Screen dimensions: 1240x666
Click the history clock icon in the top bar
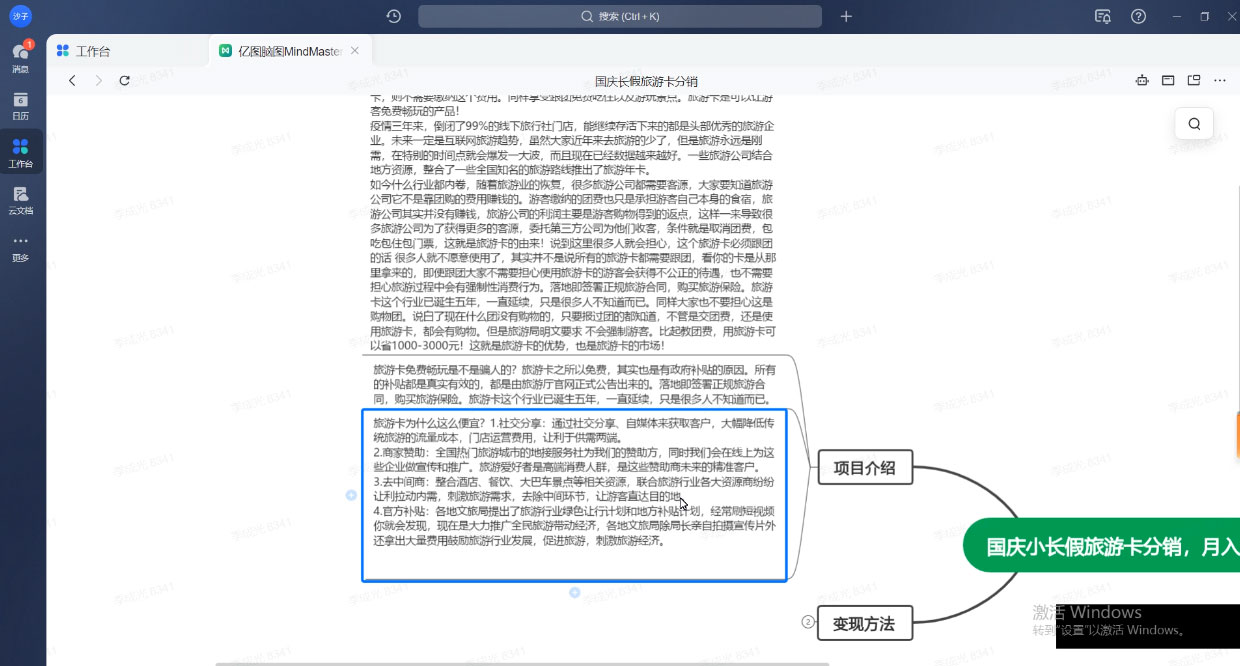click(x=393, y=15)
